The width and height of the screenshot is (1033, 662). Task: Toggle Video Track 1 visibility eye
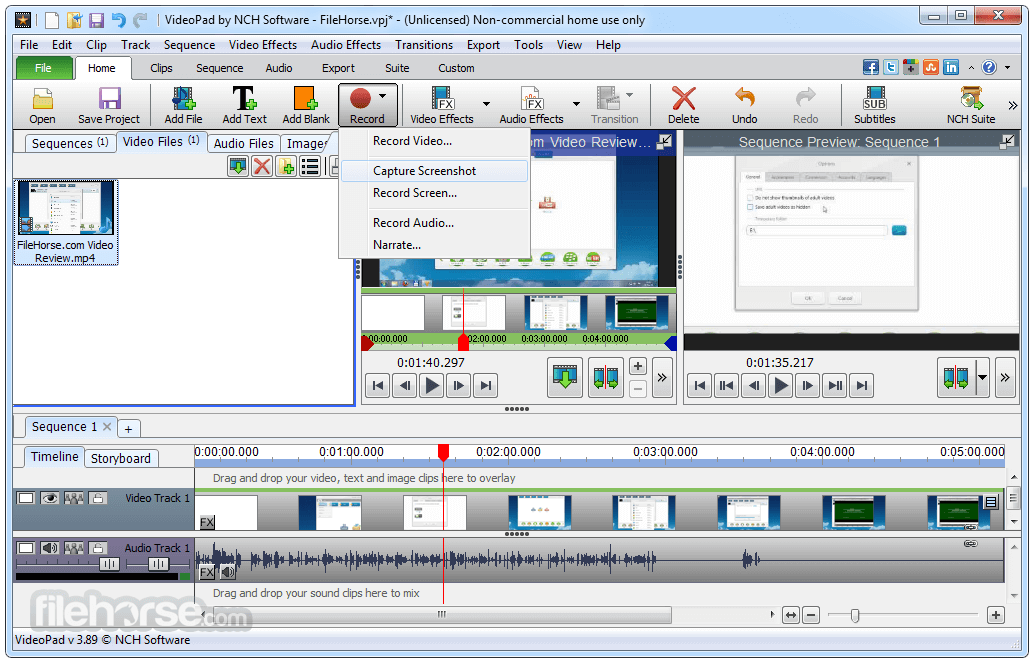point(49,498)
